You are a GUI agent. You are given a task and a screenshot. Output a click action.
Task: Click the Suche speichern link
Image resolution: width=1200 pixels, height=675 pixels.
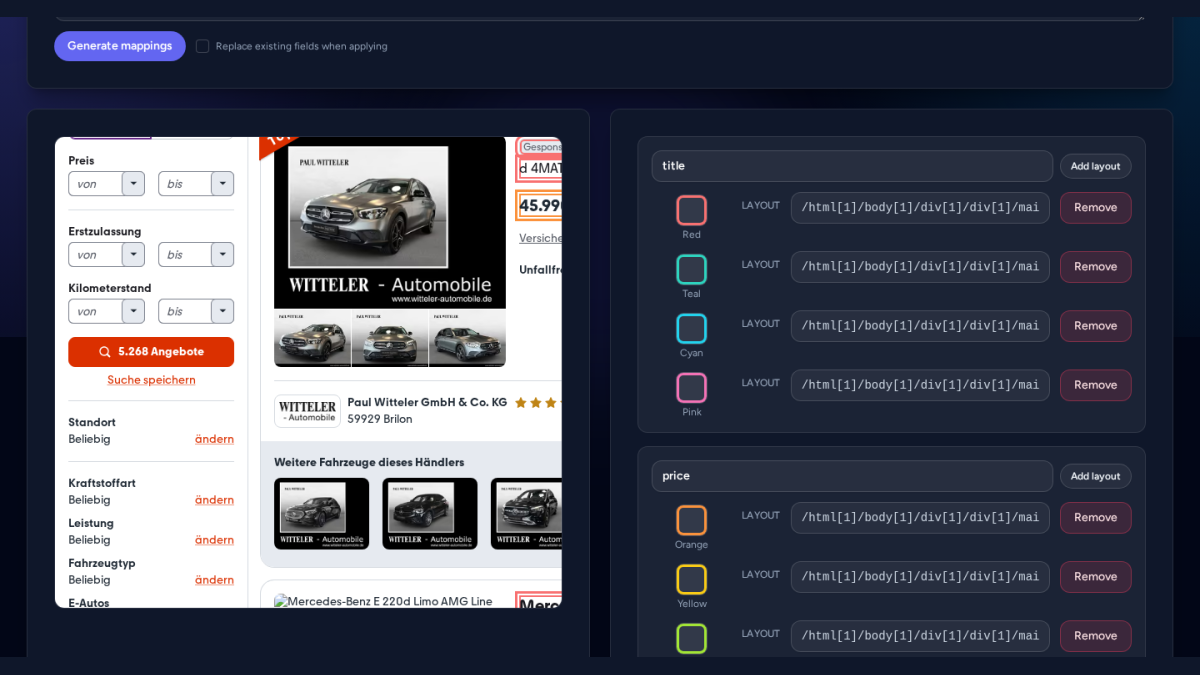(x=151, y=380)
